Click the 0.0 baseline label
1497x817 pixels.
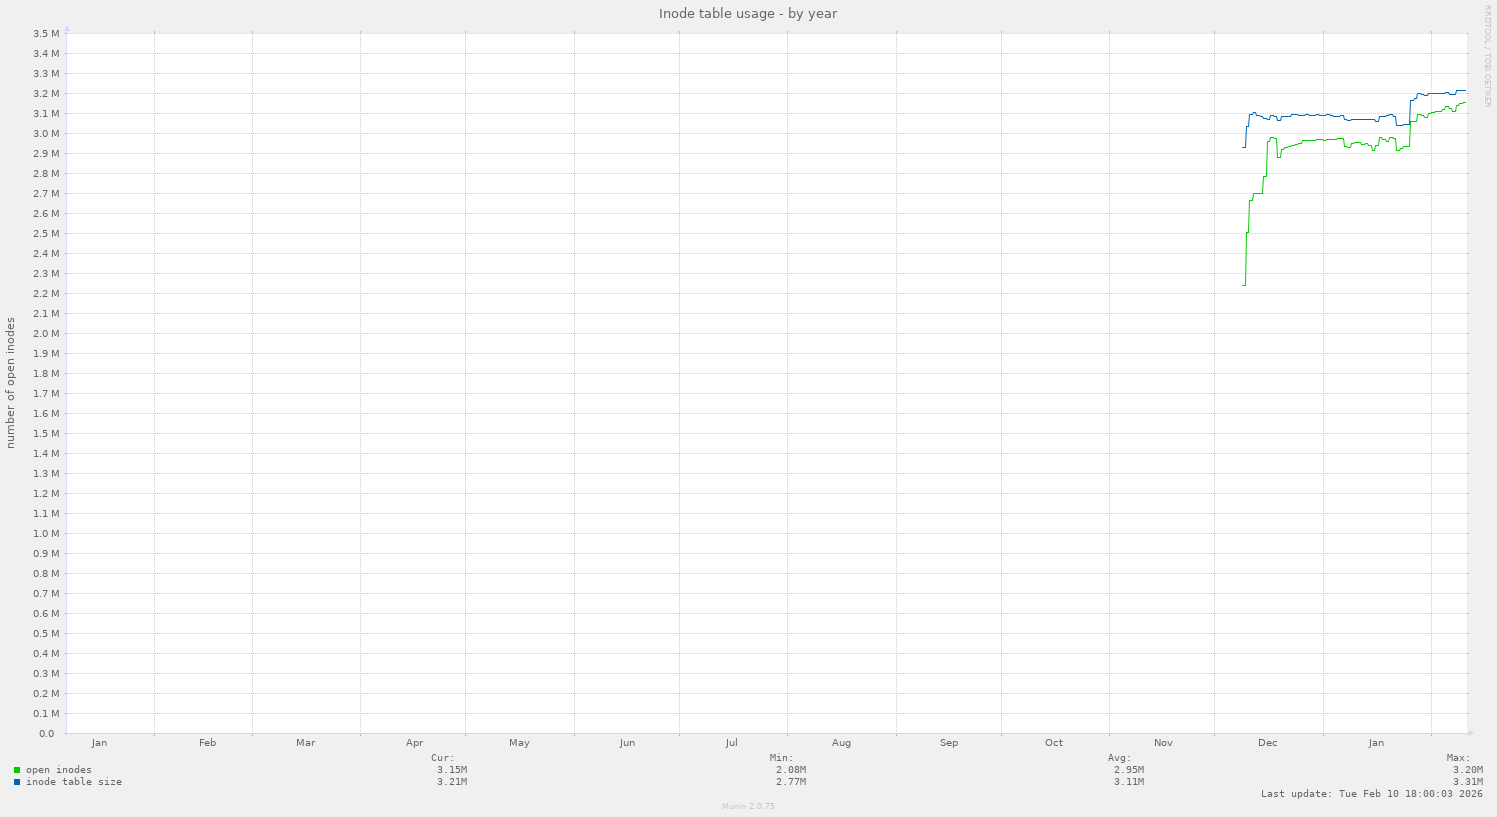[x=46, y=732]
